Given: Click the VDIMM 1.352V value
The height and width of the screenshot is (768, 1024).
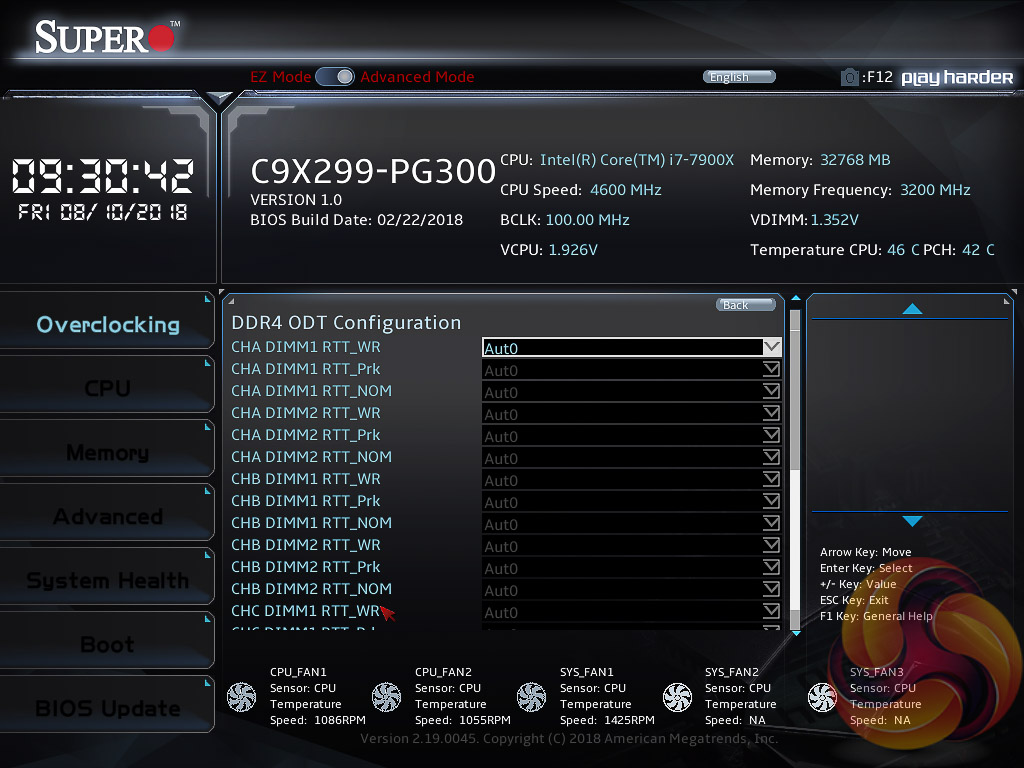Looking at the screenshot, I should (835, 220).
